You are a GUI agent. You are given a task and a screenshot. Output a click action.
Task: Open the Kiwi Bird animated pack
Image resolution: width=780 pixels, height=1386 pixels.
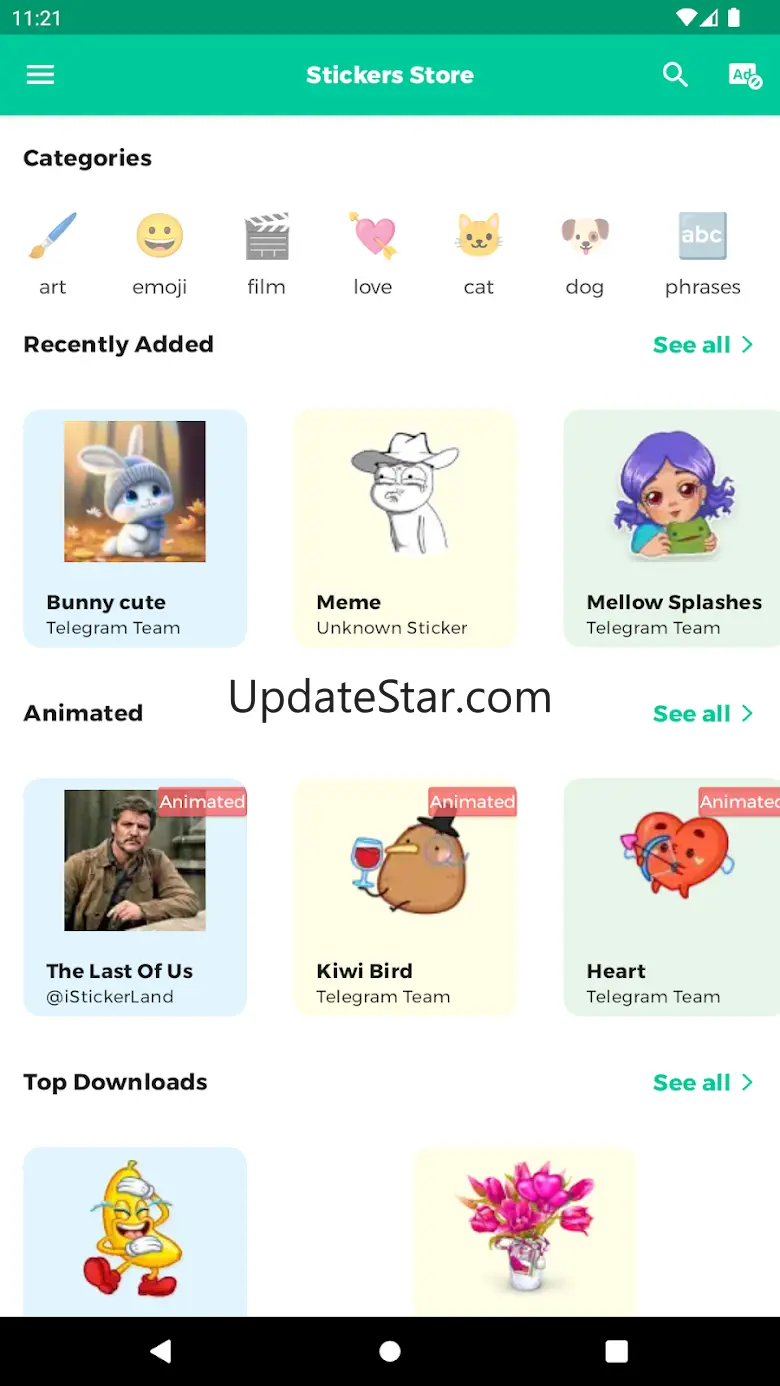pos(405,897)
